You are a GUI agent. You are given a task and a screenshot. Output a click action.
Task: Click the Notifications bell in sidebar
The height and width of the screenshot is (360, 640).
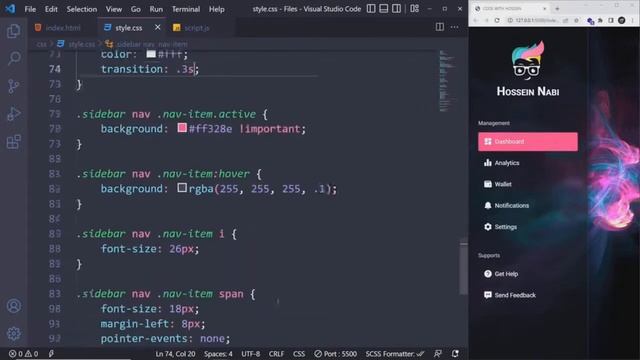click(488, 205)
